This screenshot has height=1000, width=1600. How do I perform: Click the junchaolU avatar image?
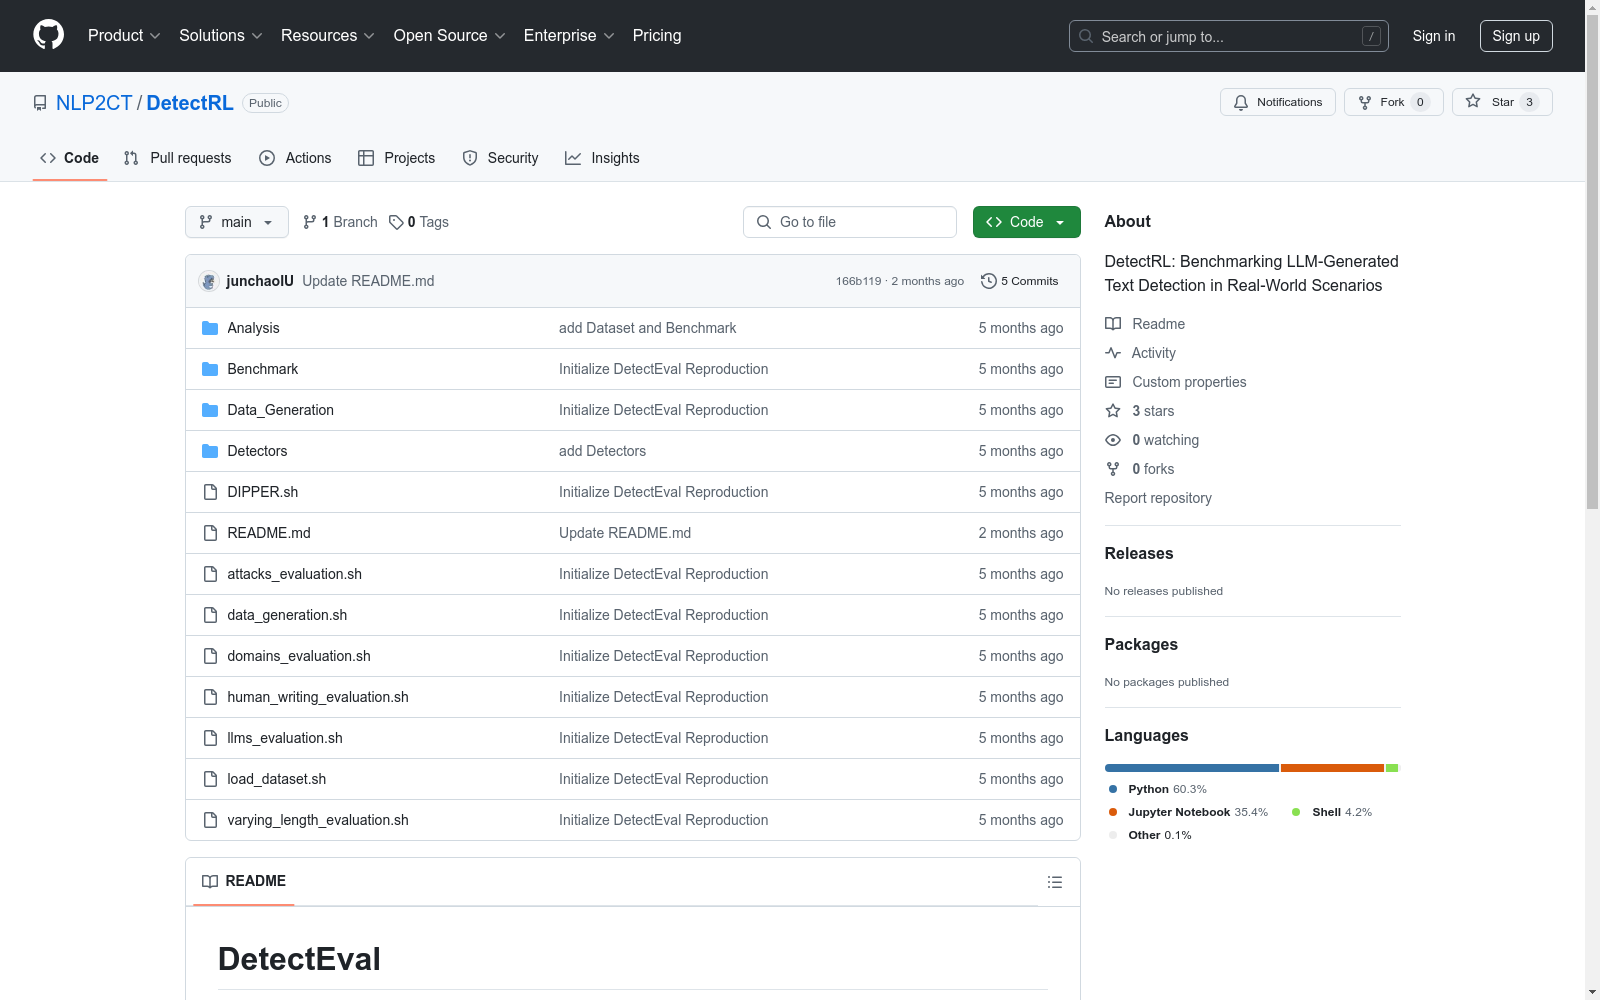(x=208, y=281)
